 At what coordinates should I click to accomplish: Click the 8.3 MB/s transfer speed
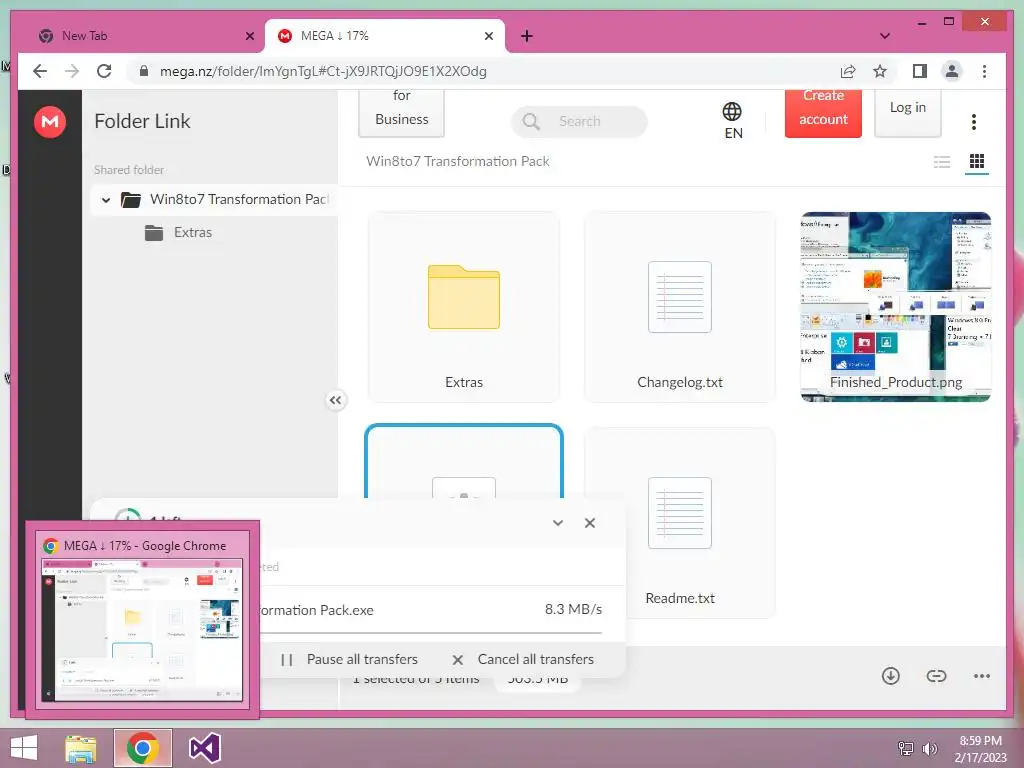click(x=573, y=609)
